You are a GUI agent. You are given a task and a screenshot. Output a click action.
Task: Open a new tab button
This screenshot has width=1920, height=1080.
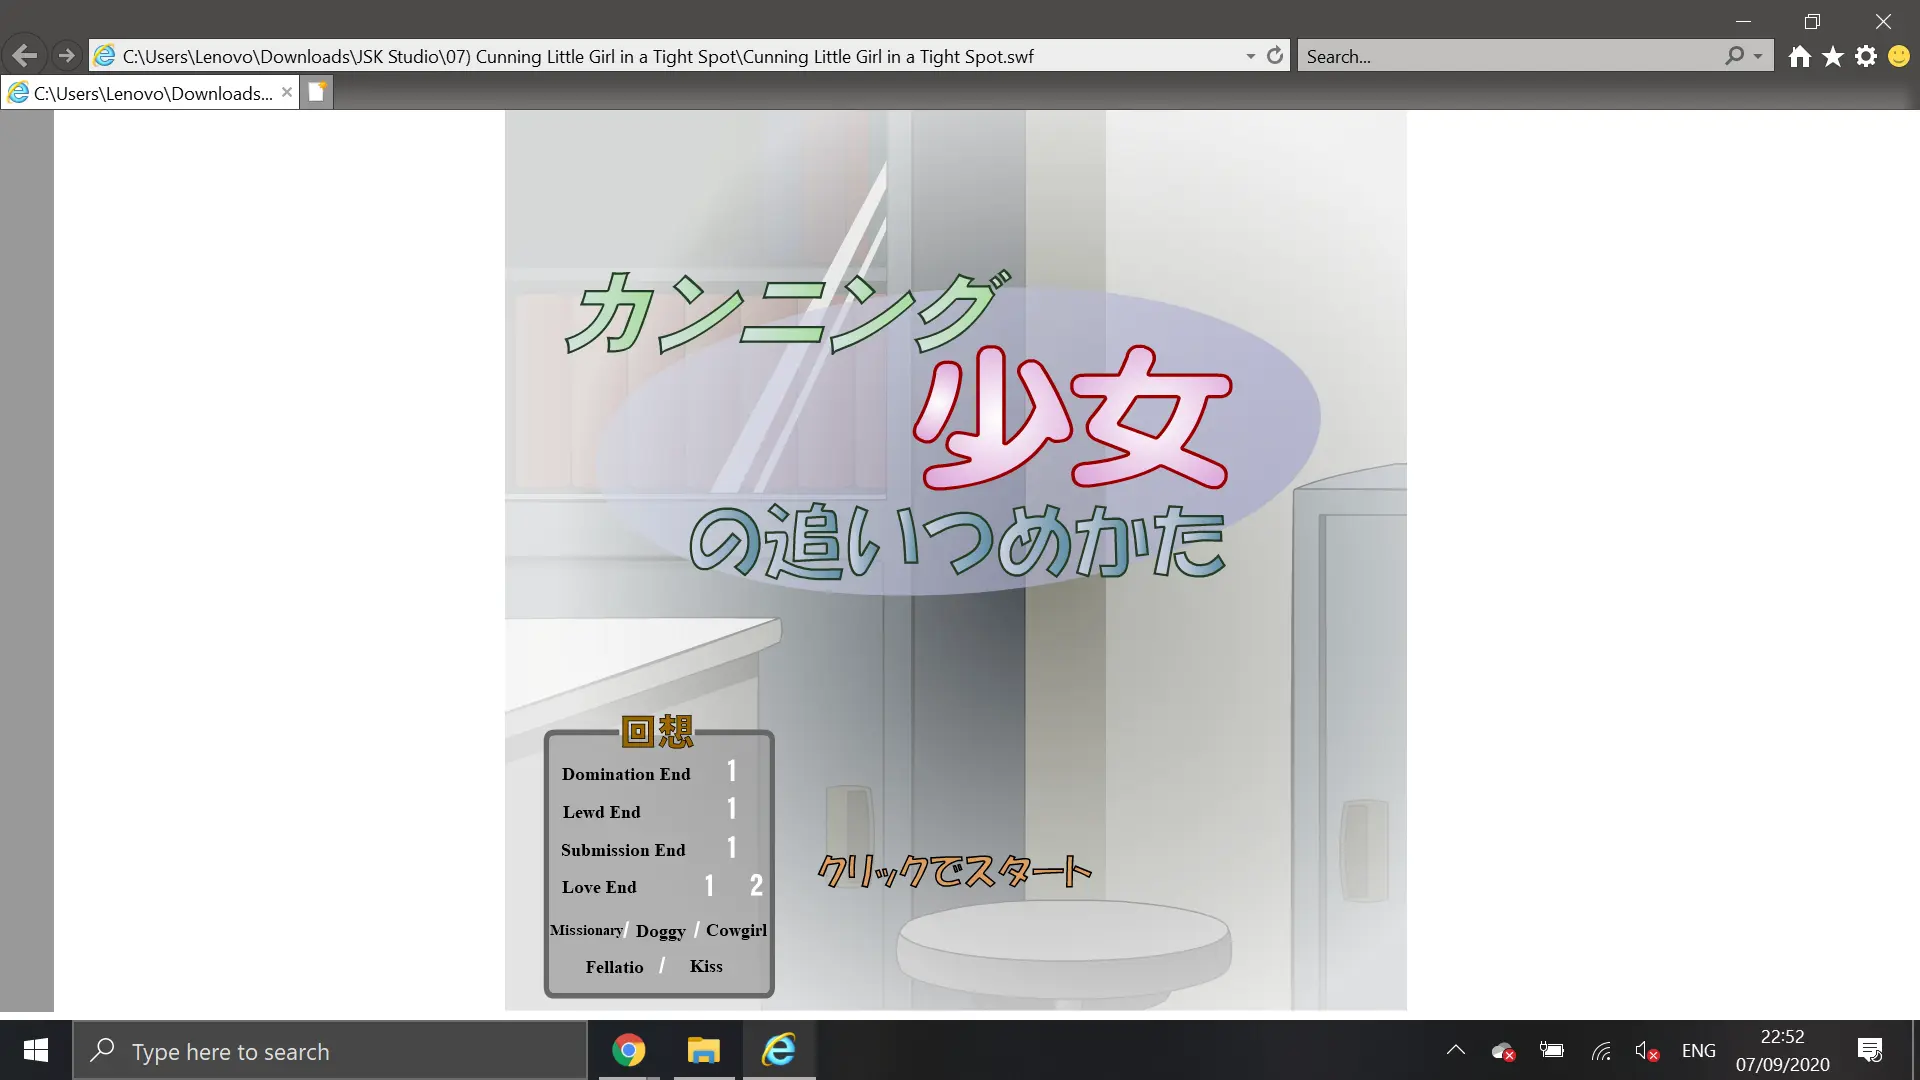317,92
